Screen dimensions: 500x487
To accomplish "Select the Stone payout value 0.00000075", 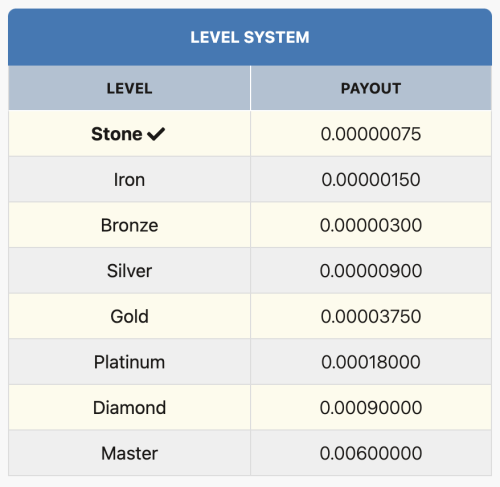I will pyautogui.click(x=371, y=134).
